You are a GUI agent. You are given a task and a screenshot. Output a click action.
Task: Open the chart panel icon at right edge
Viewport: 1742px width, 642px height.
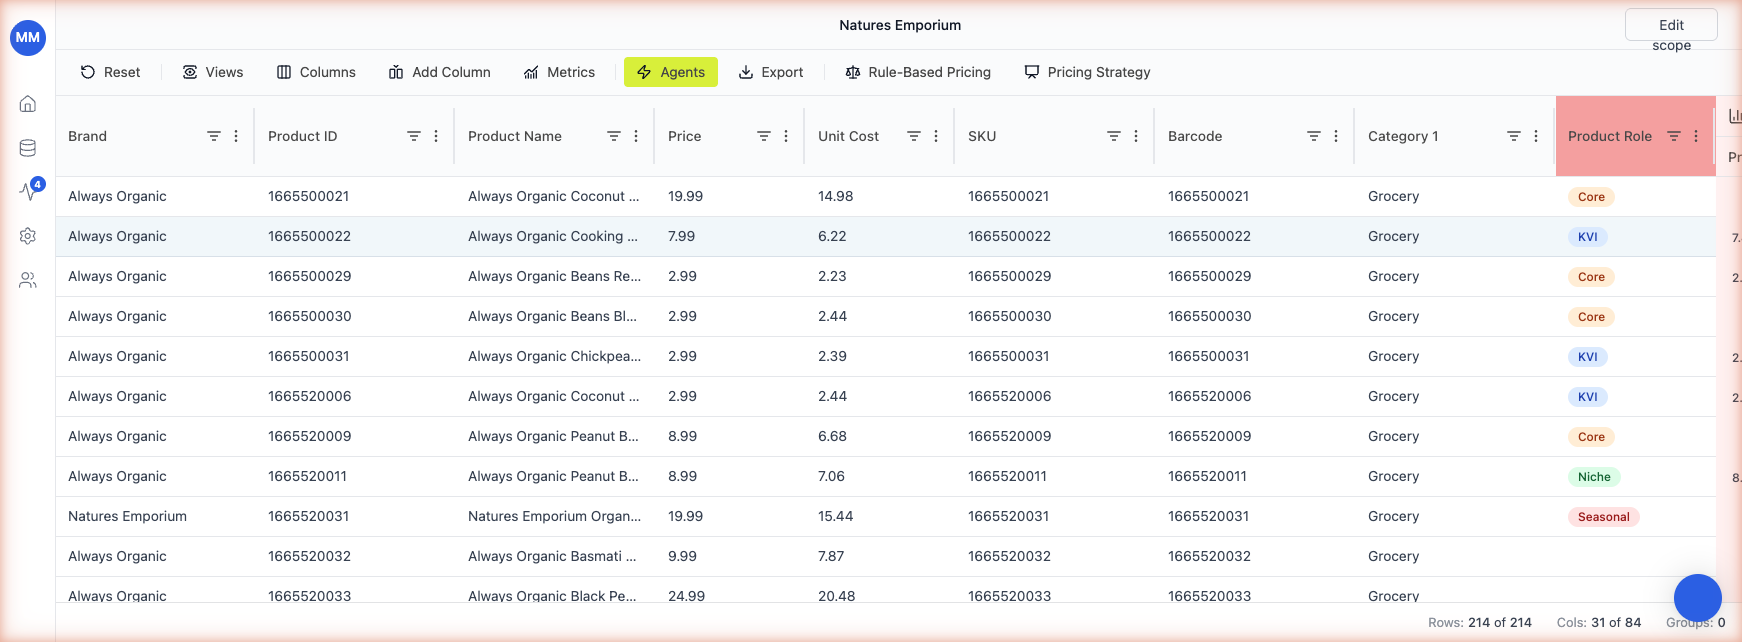1734,117
